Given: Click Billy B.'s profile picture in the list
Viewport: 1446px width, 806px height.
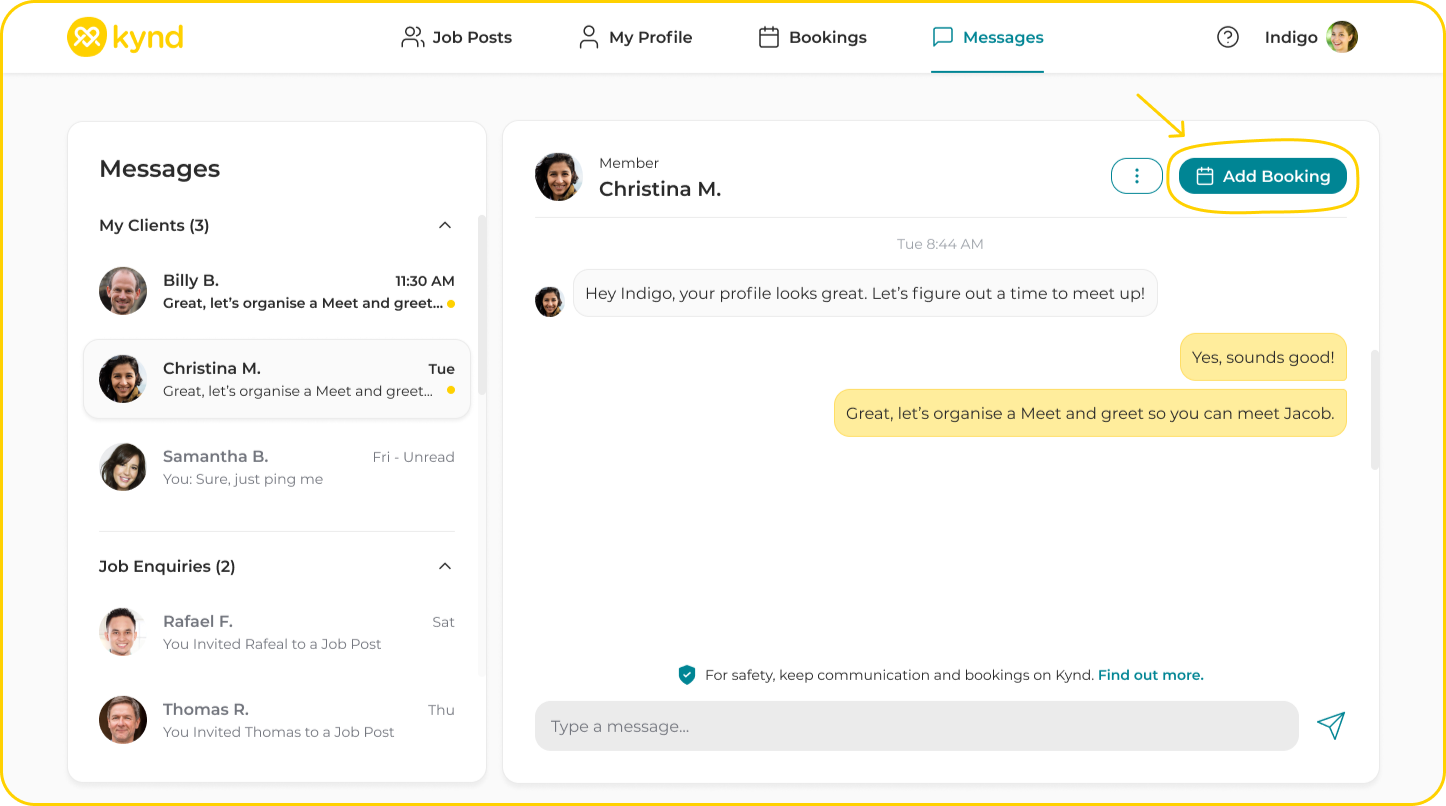Looking at the screenshot, I should [123, 291].
